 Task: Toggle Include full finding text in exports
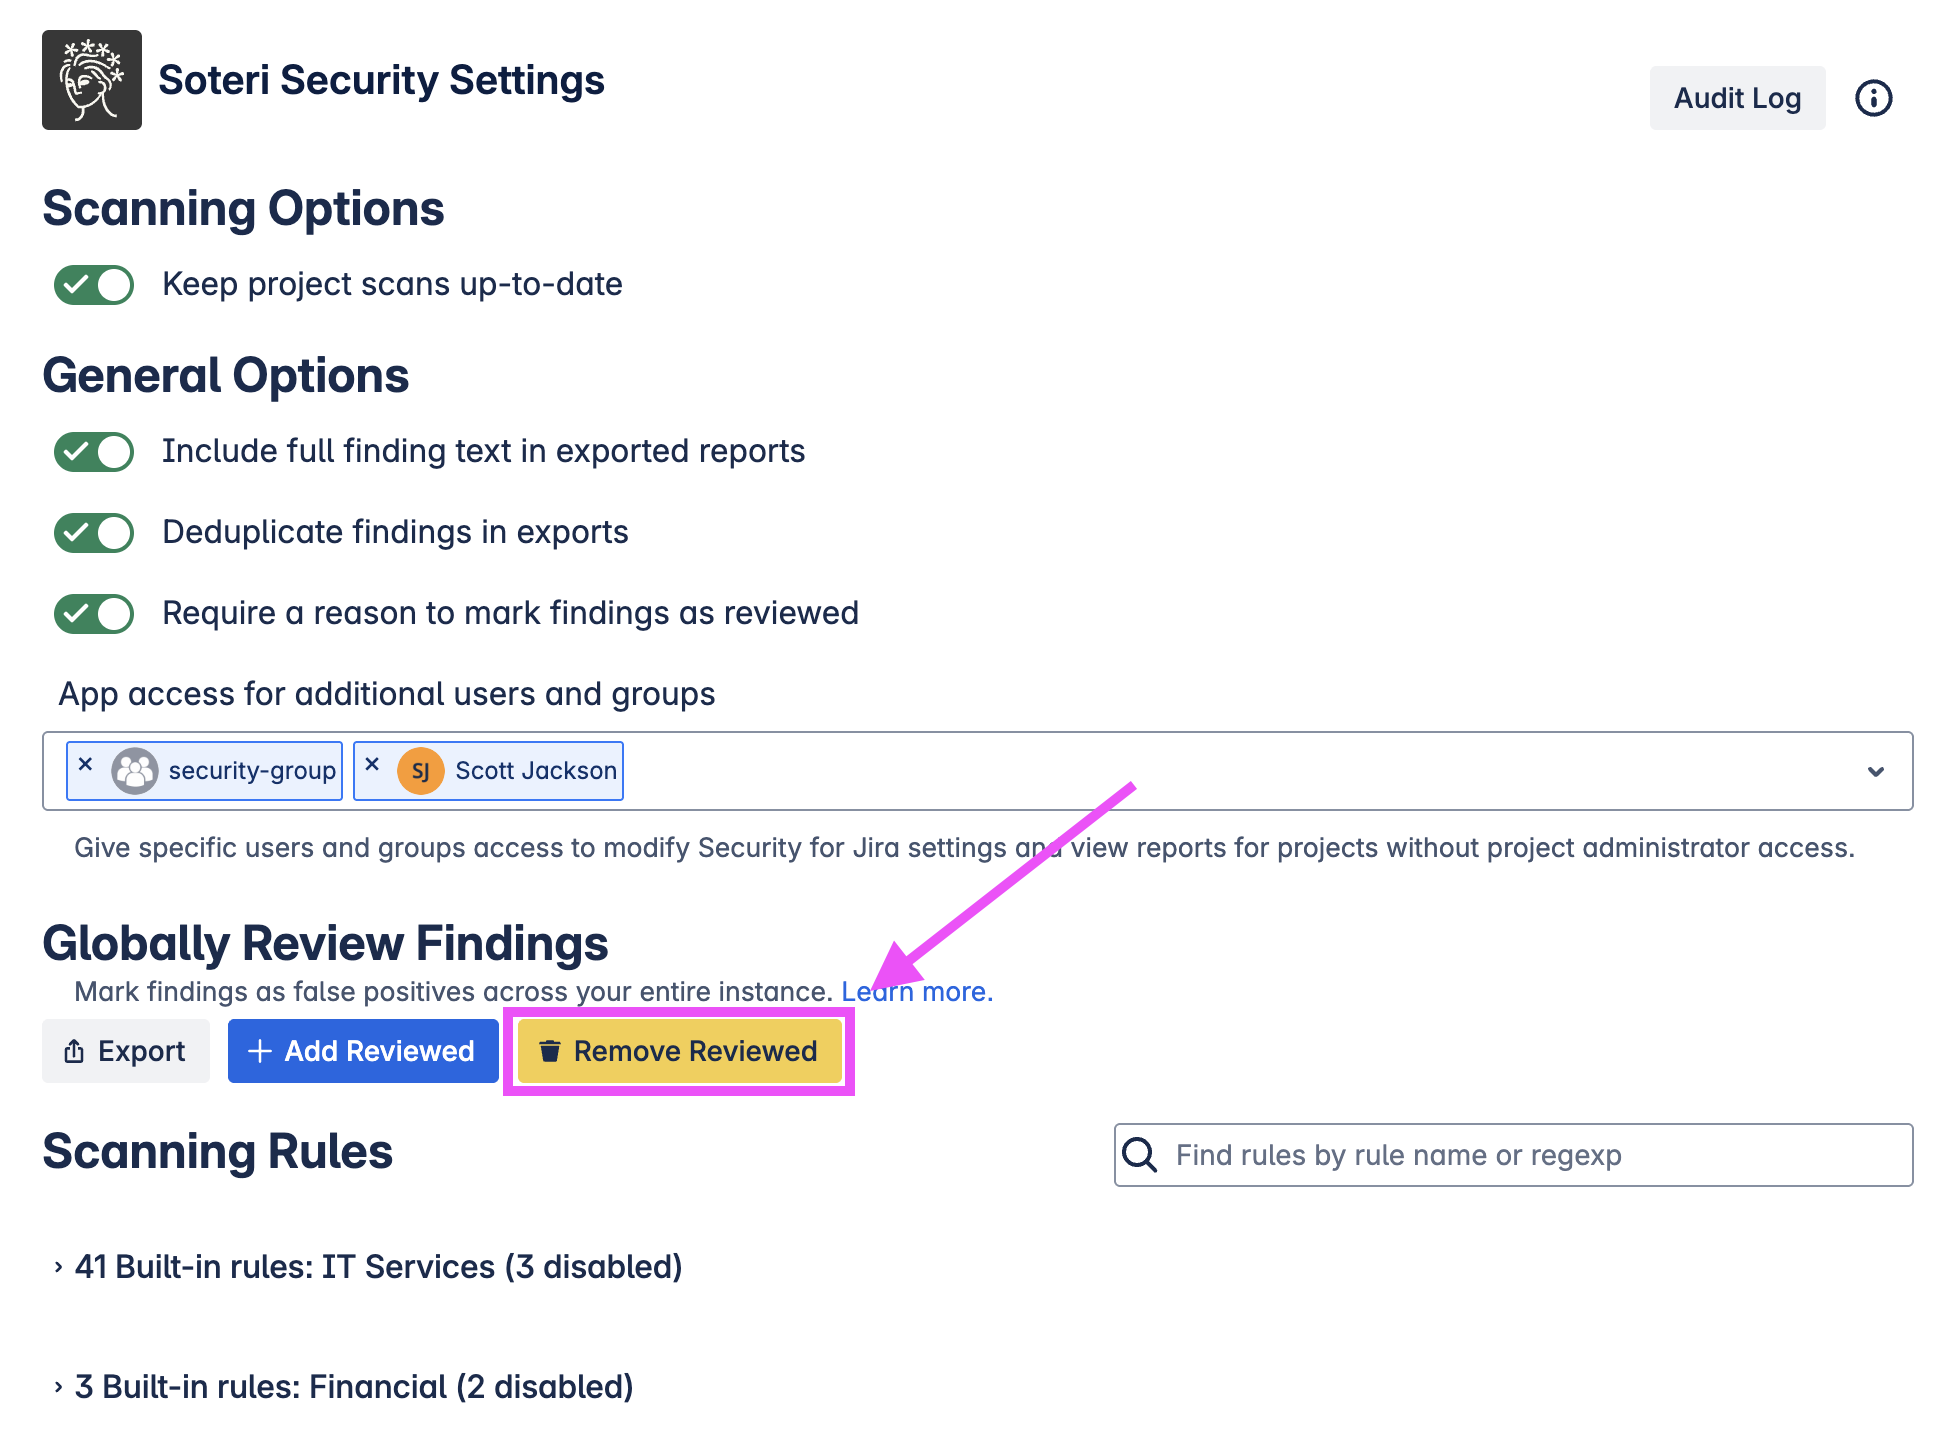94,452
